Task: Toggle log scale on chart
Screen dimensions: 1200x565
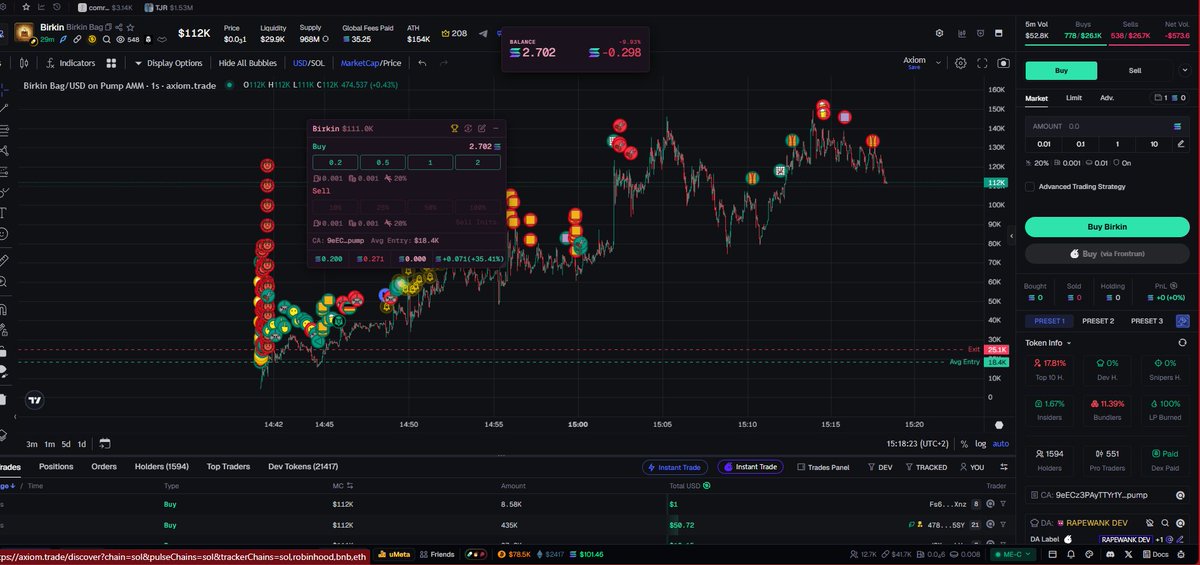Action: coord(980,444)
